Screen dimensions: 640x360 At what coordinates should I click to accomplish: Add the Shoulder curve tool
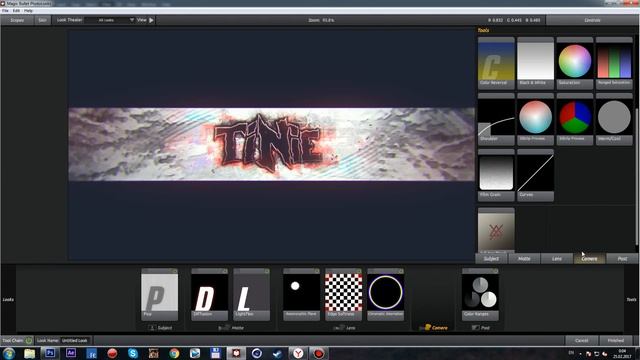click(x=496, y=119)
